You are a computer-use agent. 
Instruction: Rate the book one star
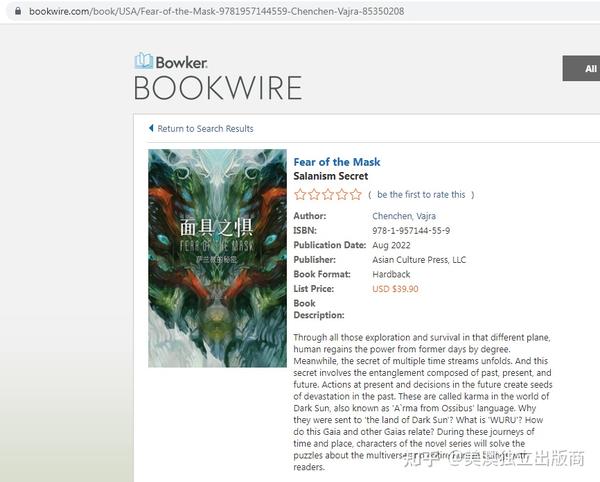300,194
